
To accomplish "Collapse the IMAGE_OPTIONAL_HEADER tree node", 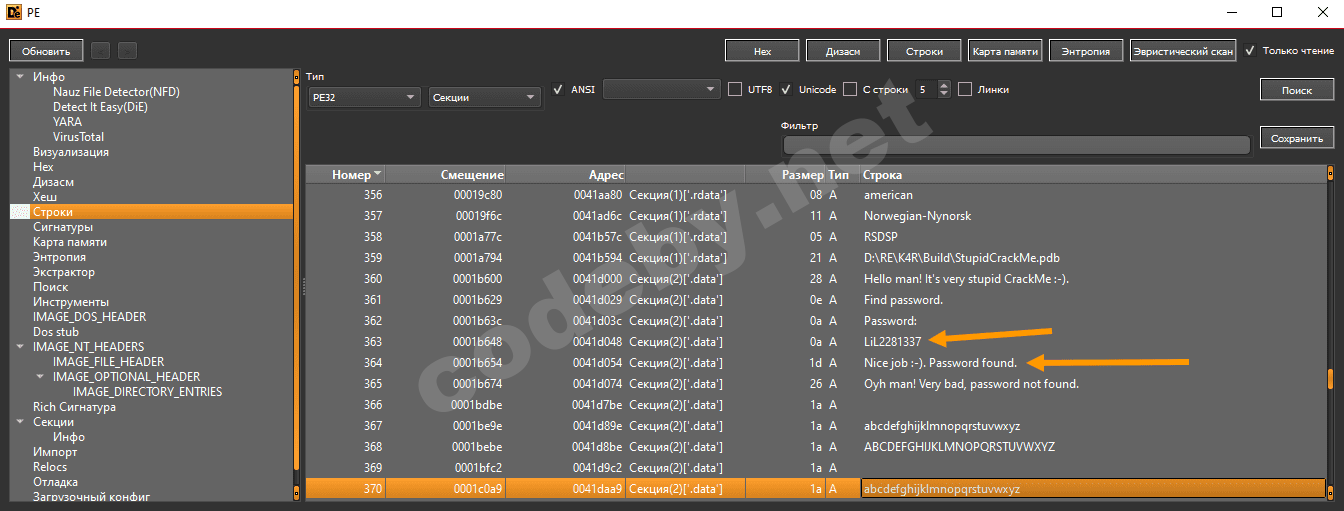I will pos(40,377).
